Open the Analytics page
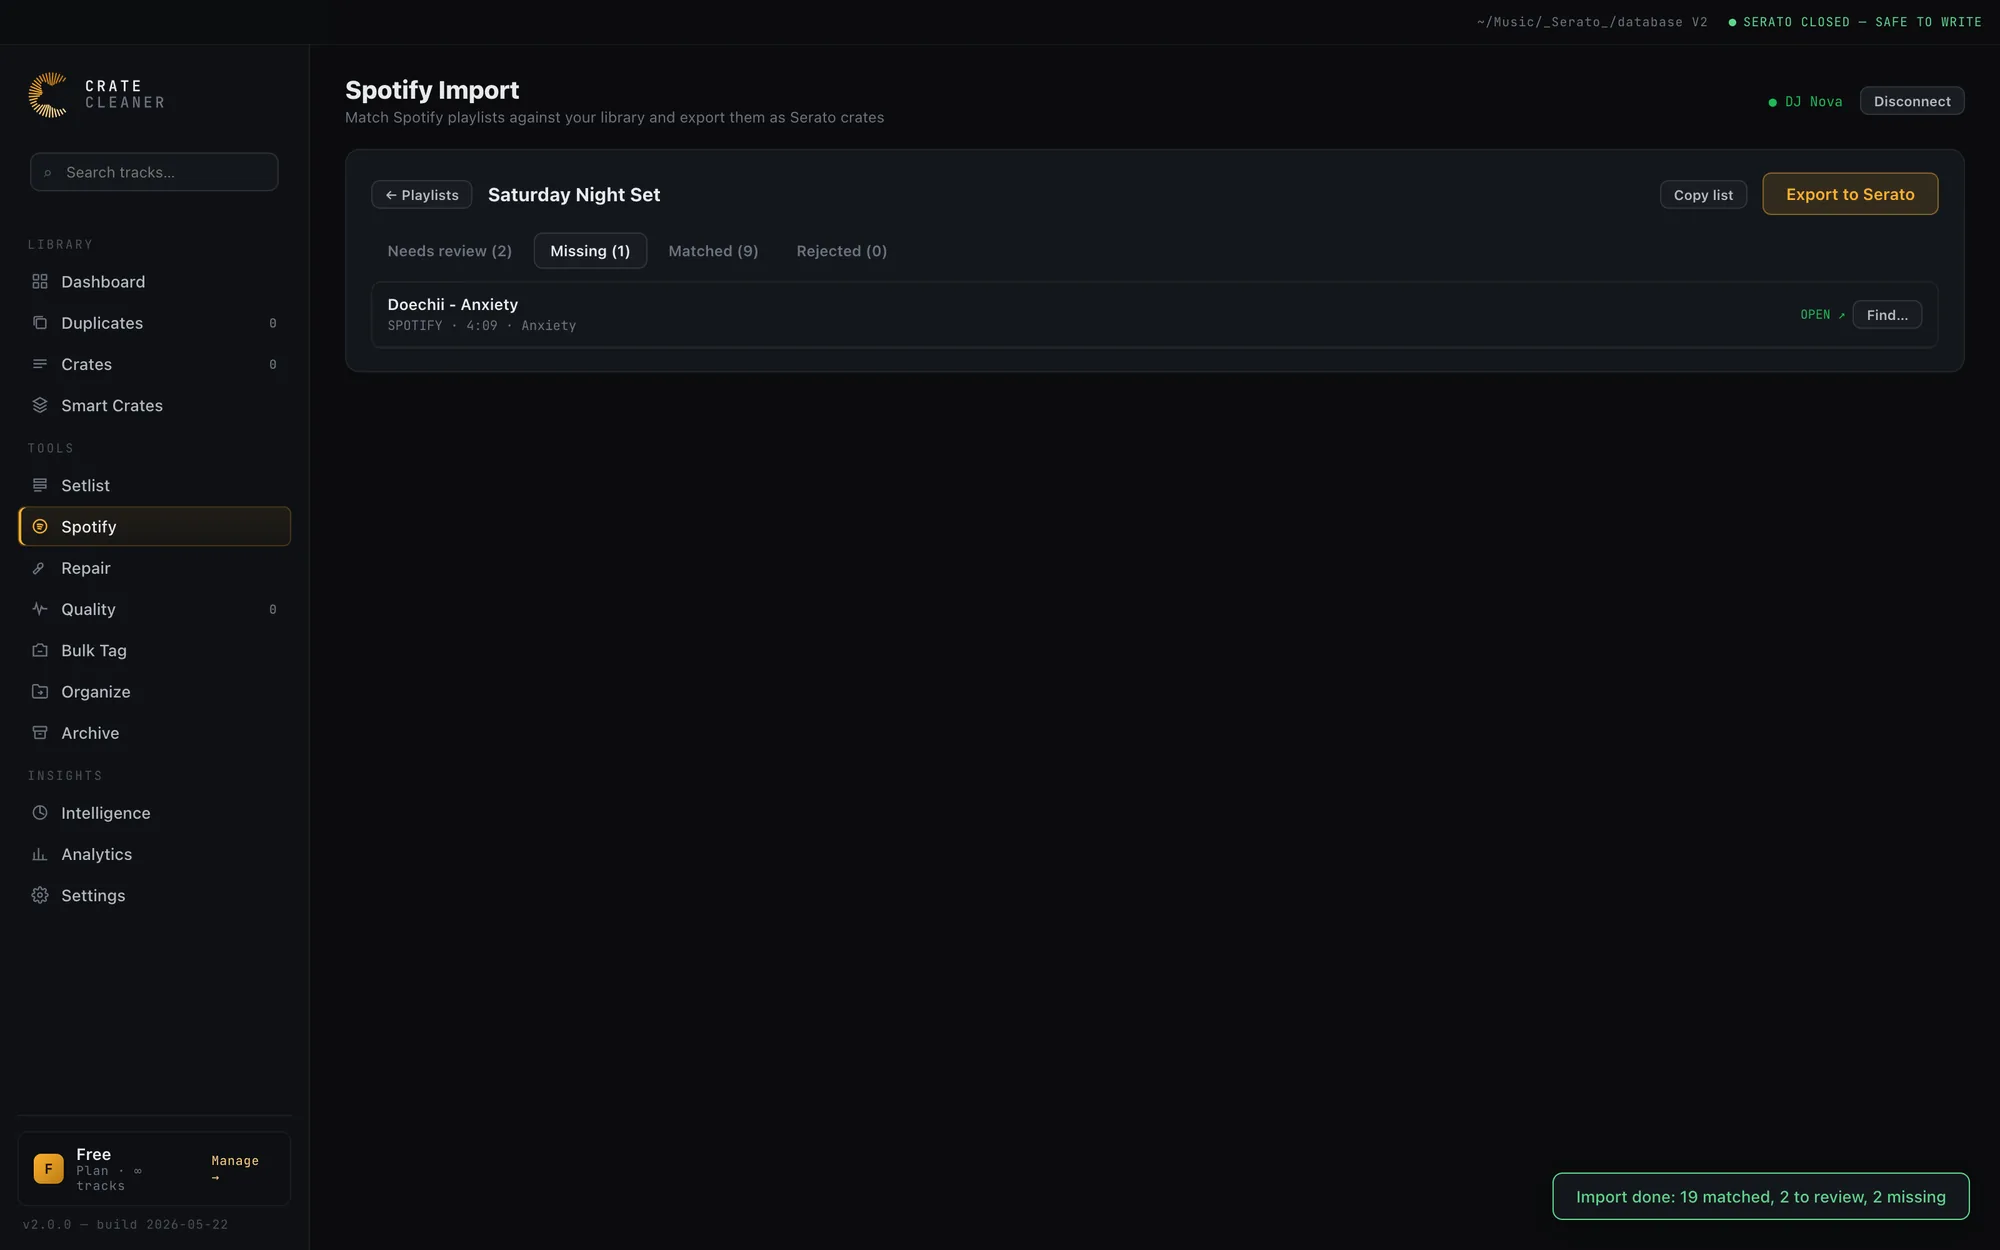Image resolution: width=2000 pixels, height=1250 pixels. click(155, 854)
